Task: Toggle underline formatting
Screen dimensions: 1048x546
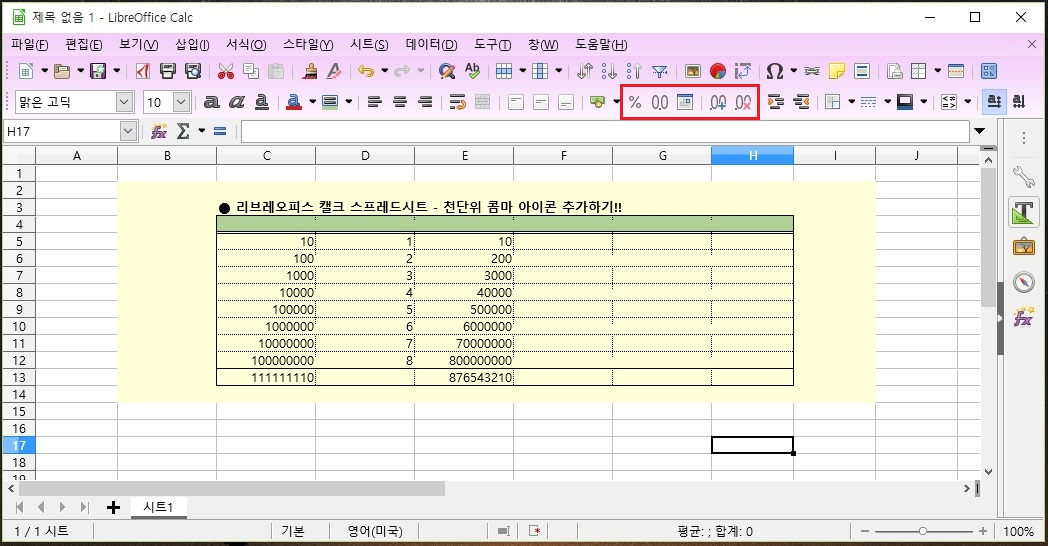Action: click(x=262, y=102)
